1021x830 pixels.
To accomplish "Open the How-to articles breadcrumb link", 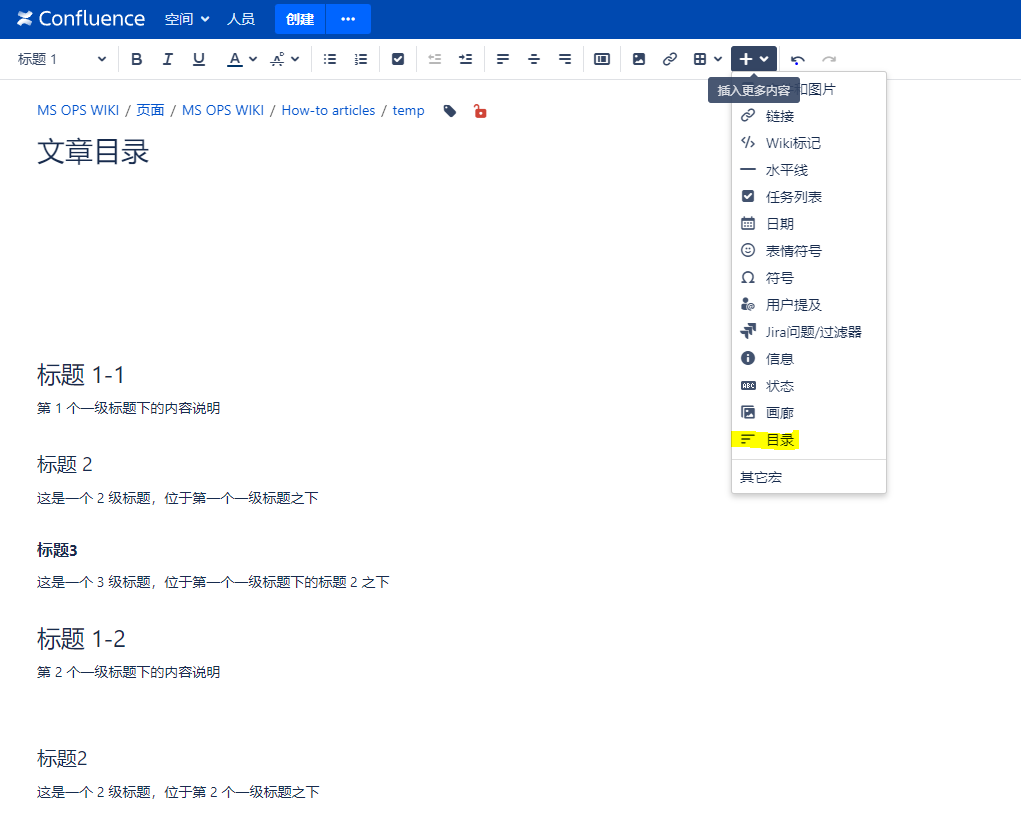I will [328, 111].
